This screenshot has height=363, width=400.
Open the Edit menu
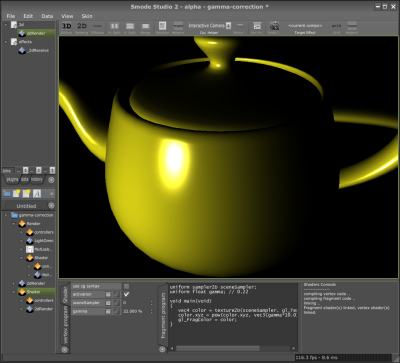[28, 16]
